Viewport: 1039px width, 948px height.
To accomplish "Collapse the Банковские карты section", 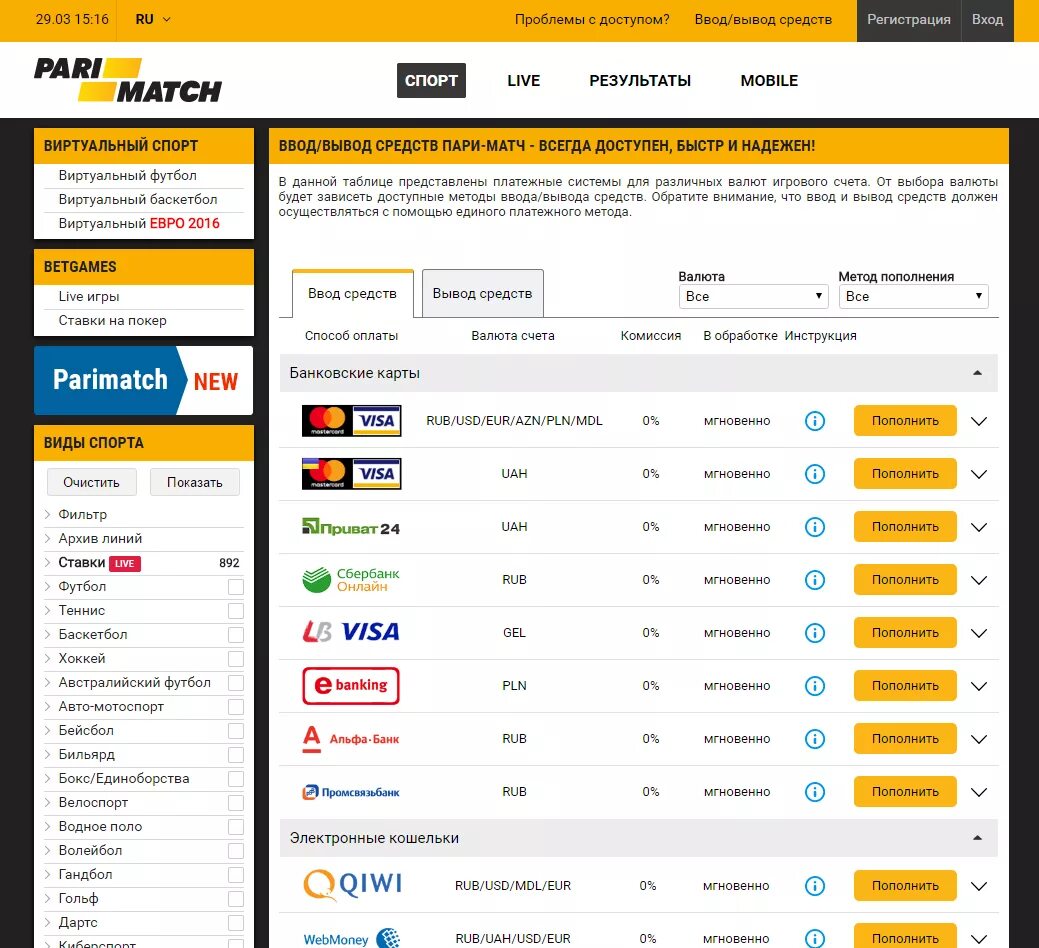I will pyautogui.click(x=977, y=373).
